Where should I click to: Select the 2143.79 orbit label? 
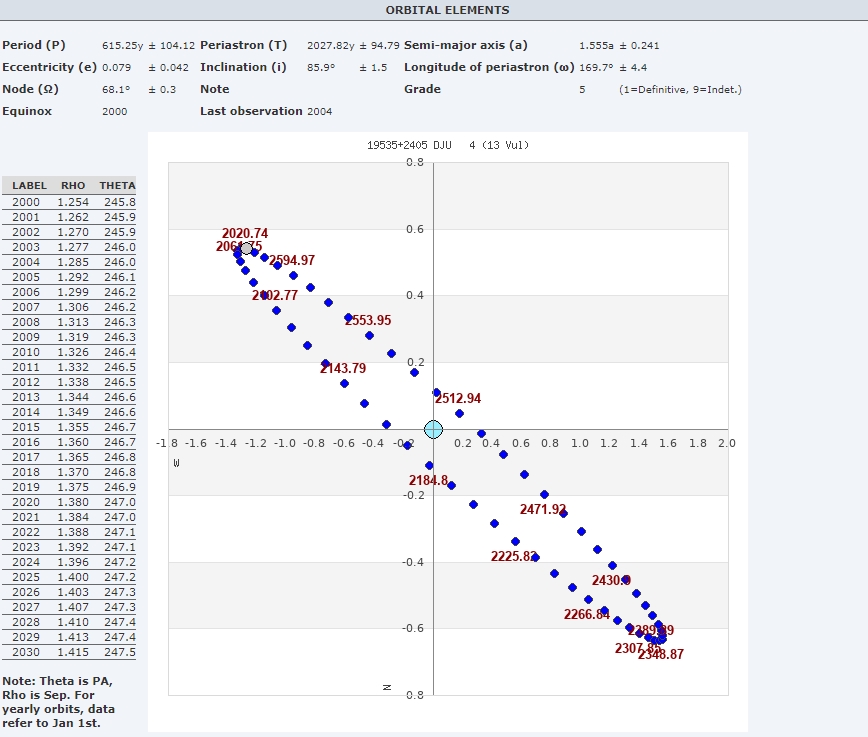click(x=343, y=368)
